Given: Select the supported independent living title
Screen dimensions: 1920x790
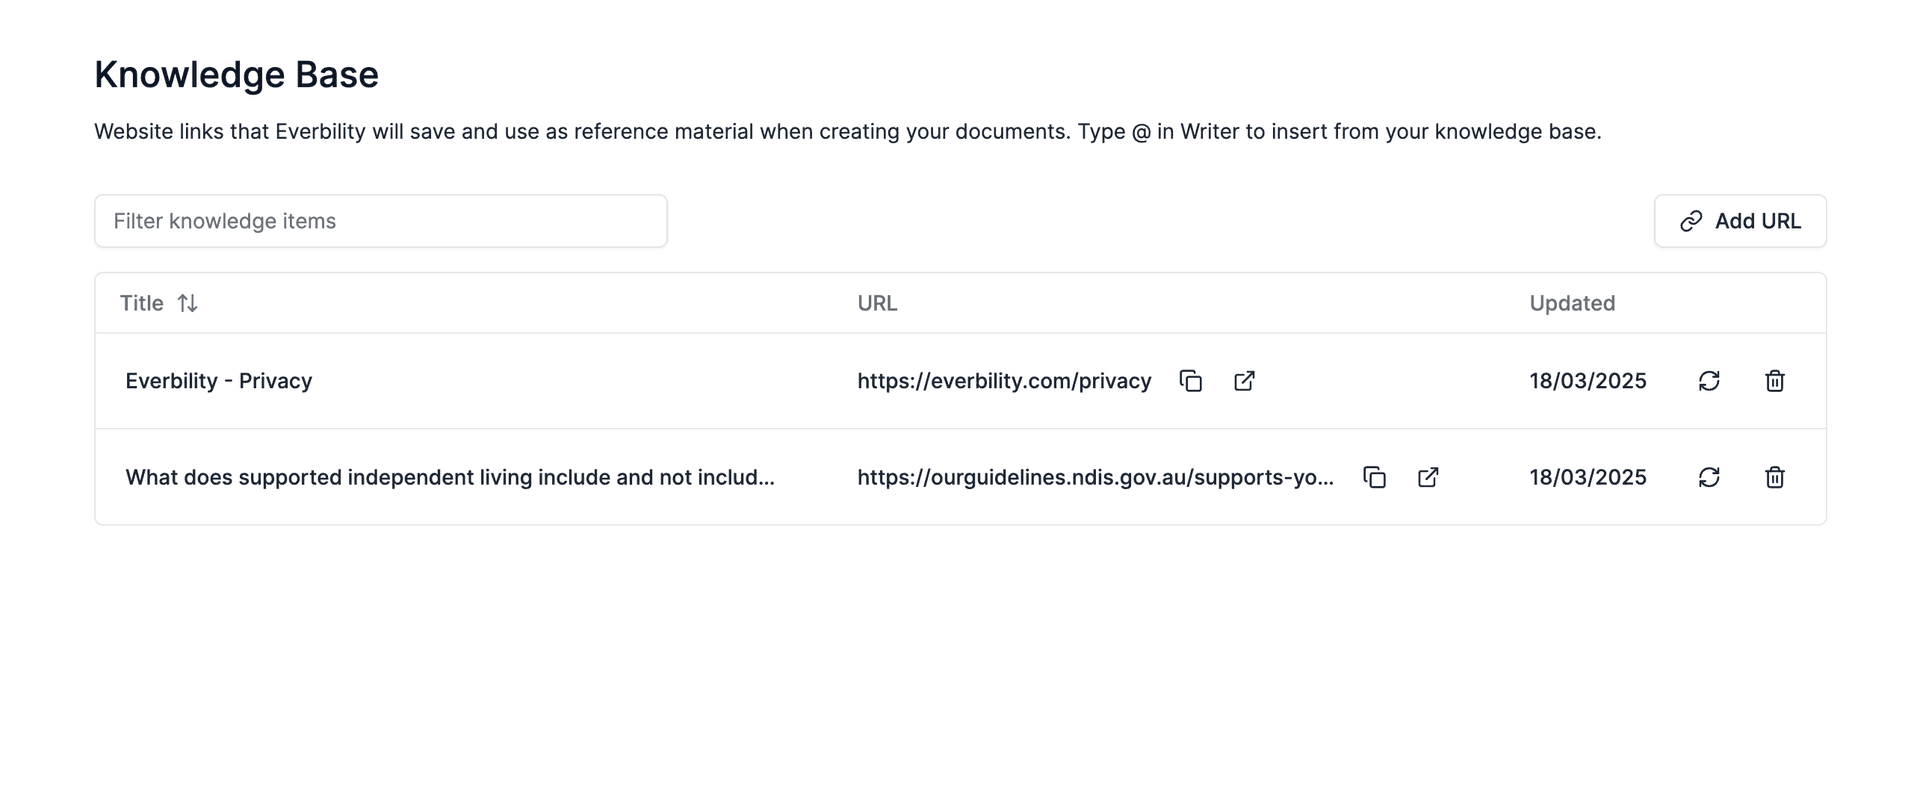Looking at the screenshot, I should pyautogui.click(x=449, y=477).
